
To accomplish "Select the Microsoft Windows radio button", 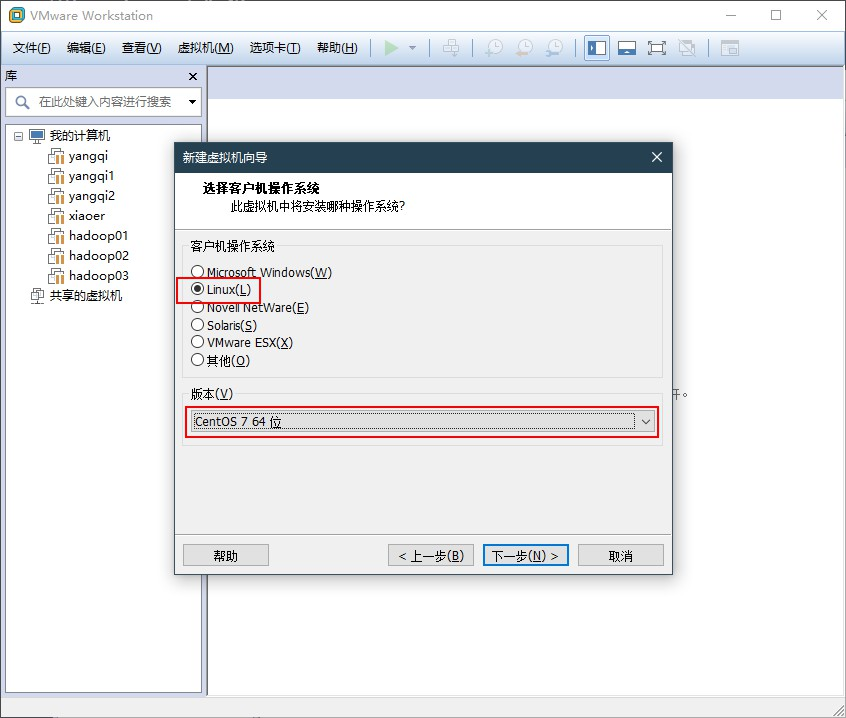I will 197,272.
